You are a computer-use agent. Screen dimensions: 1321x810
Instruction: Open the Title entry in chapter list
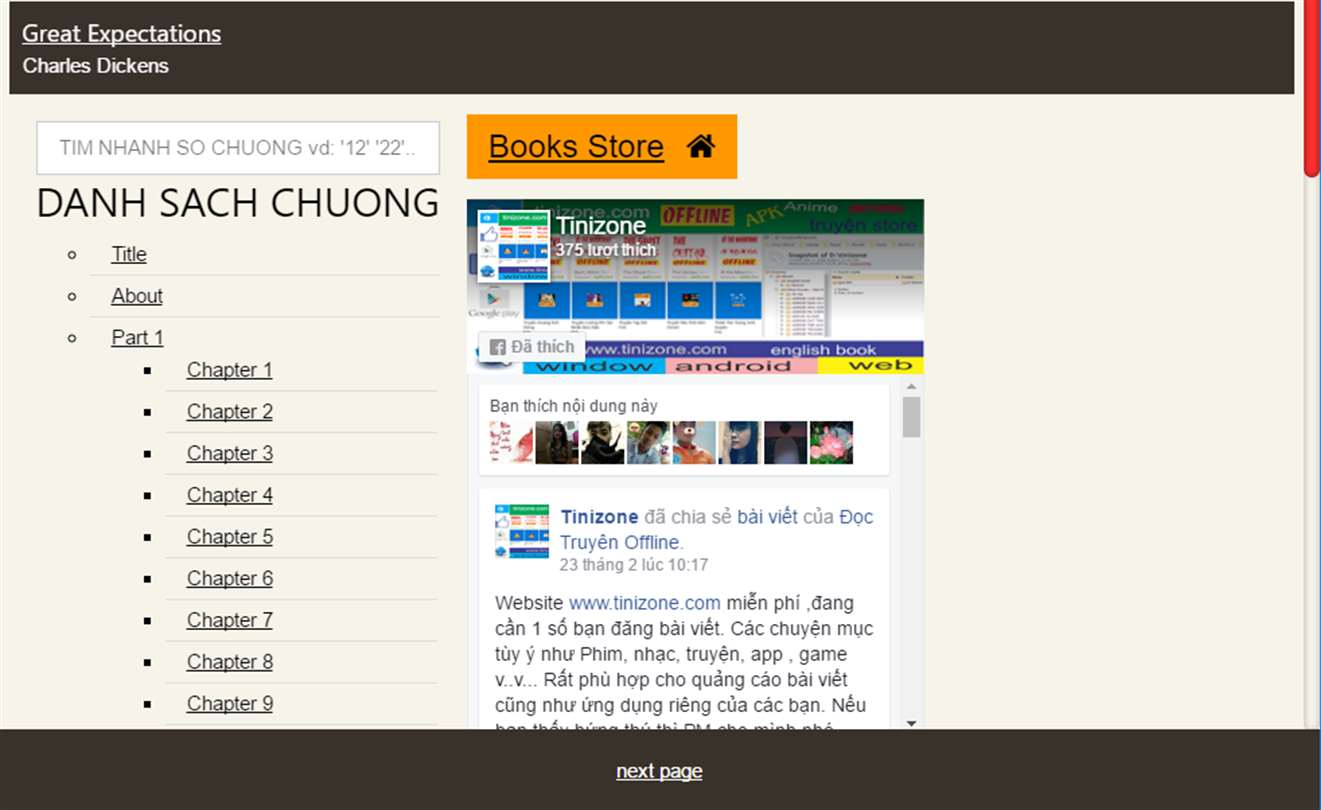129,254
